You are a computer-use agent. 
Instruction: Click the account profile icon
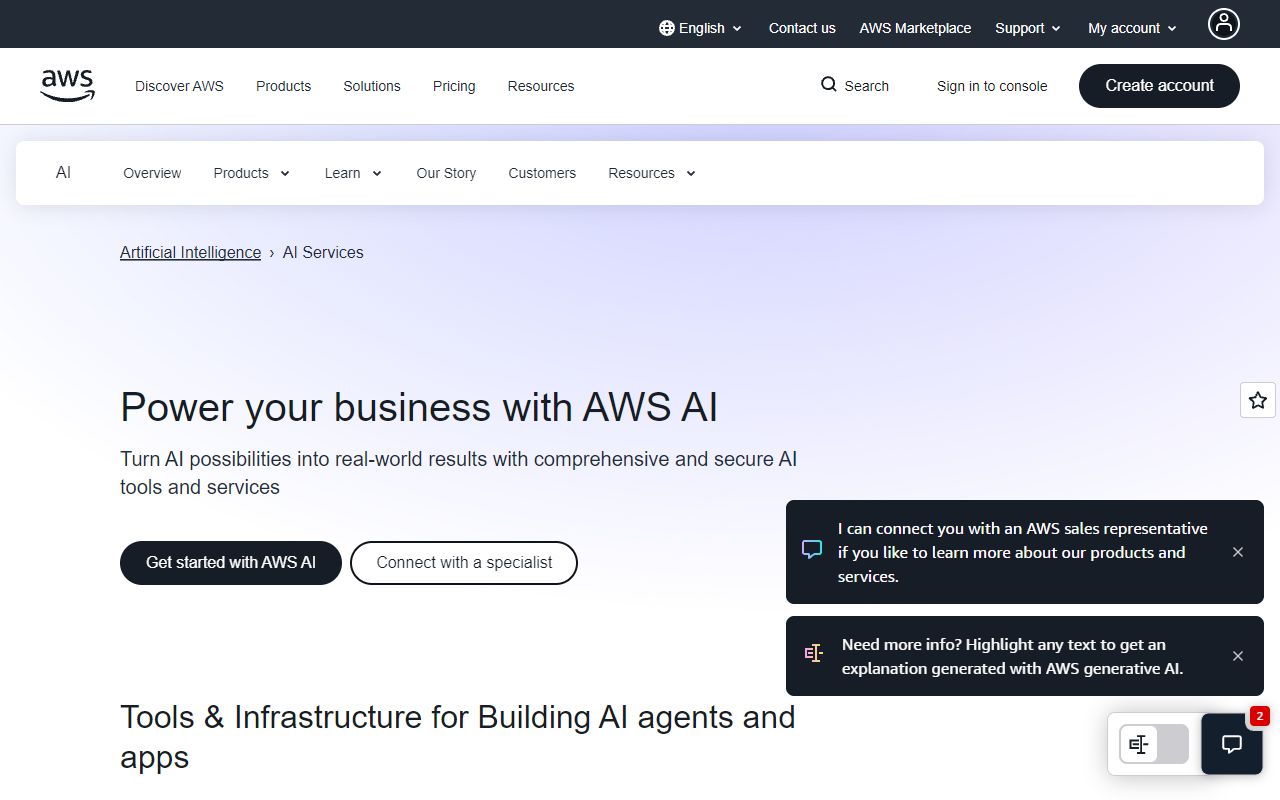pyautogui.click(x=1224, y=23)
